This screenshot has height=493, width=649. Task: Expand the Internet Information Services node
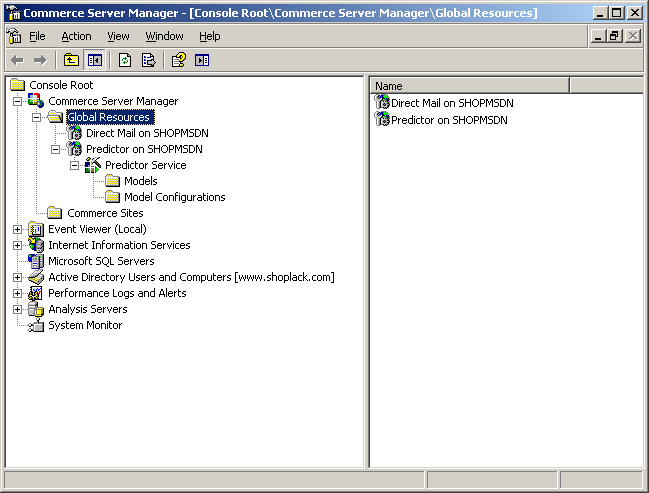[x=17, y=245]
